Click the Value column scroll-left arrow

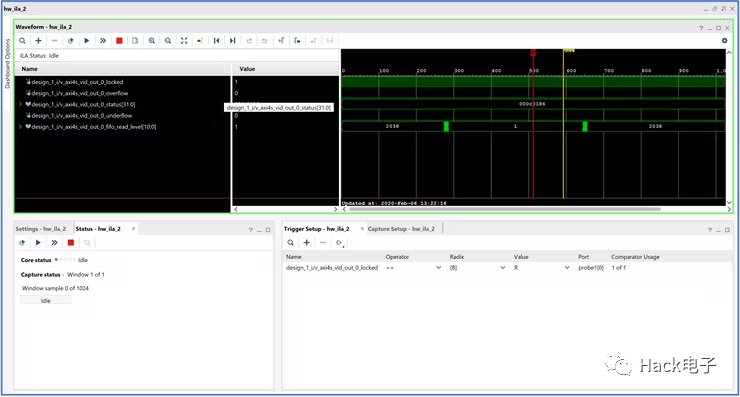tap(235, 209)
